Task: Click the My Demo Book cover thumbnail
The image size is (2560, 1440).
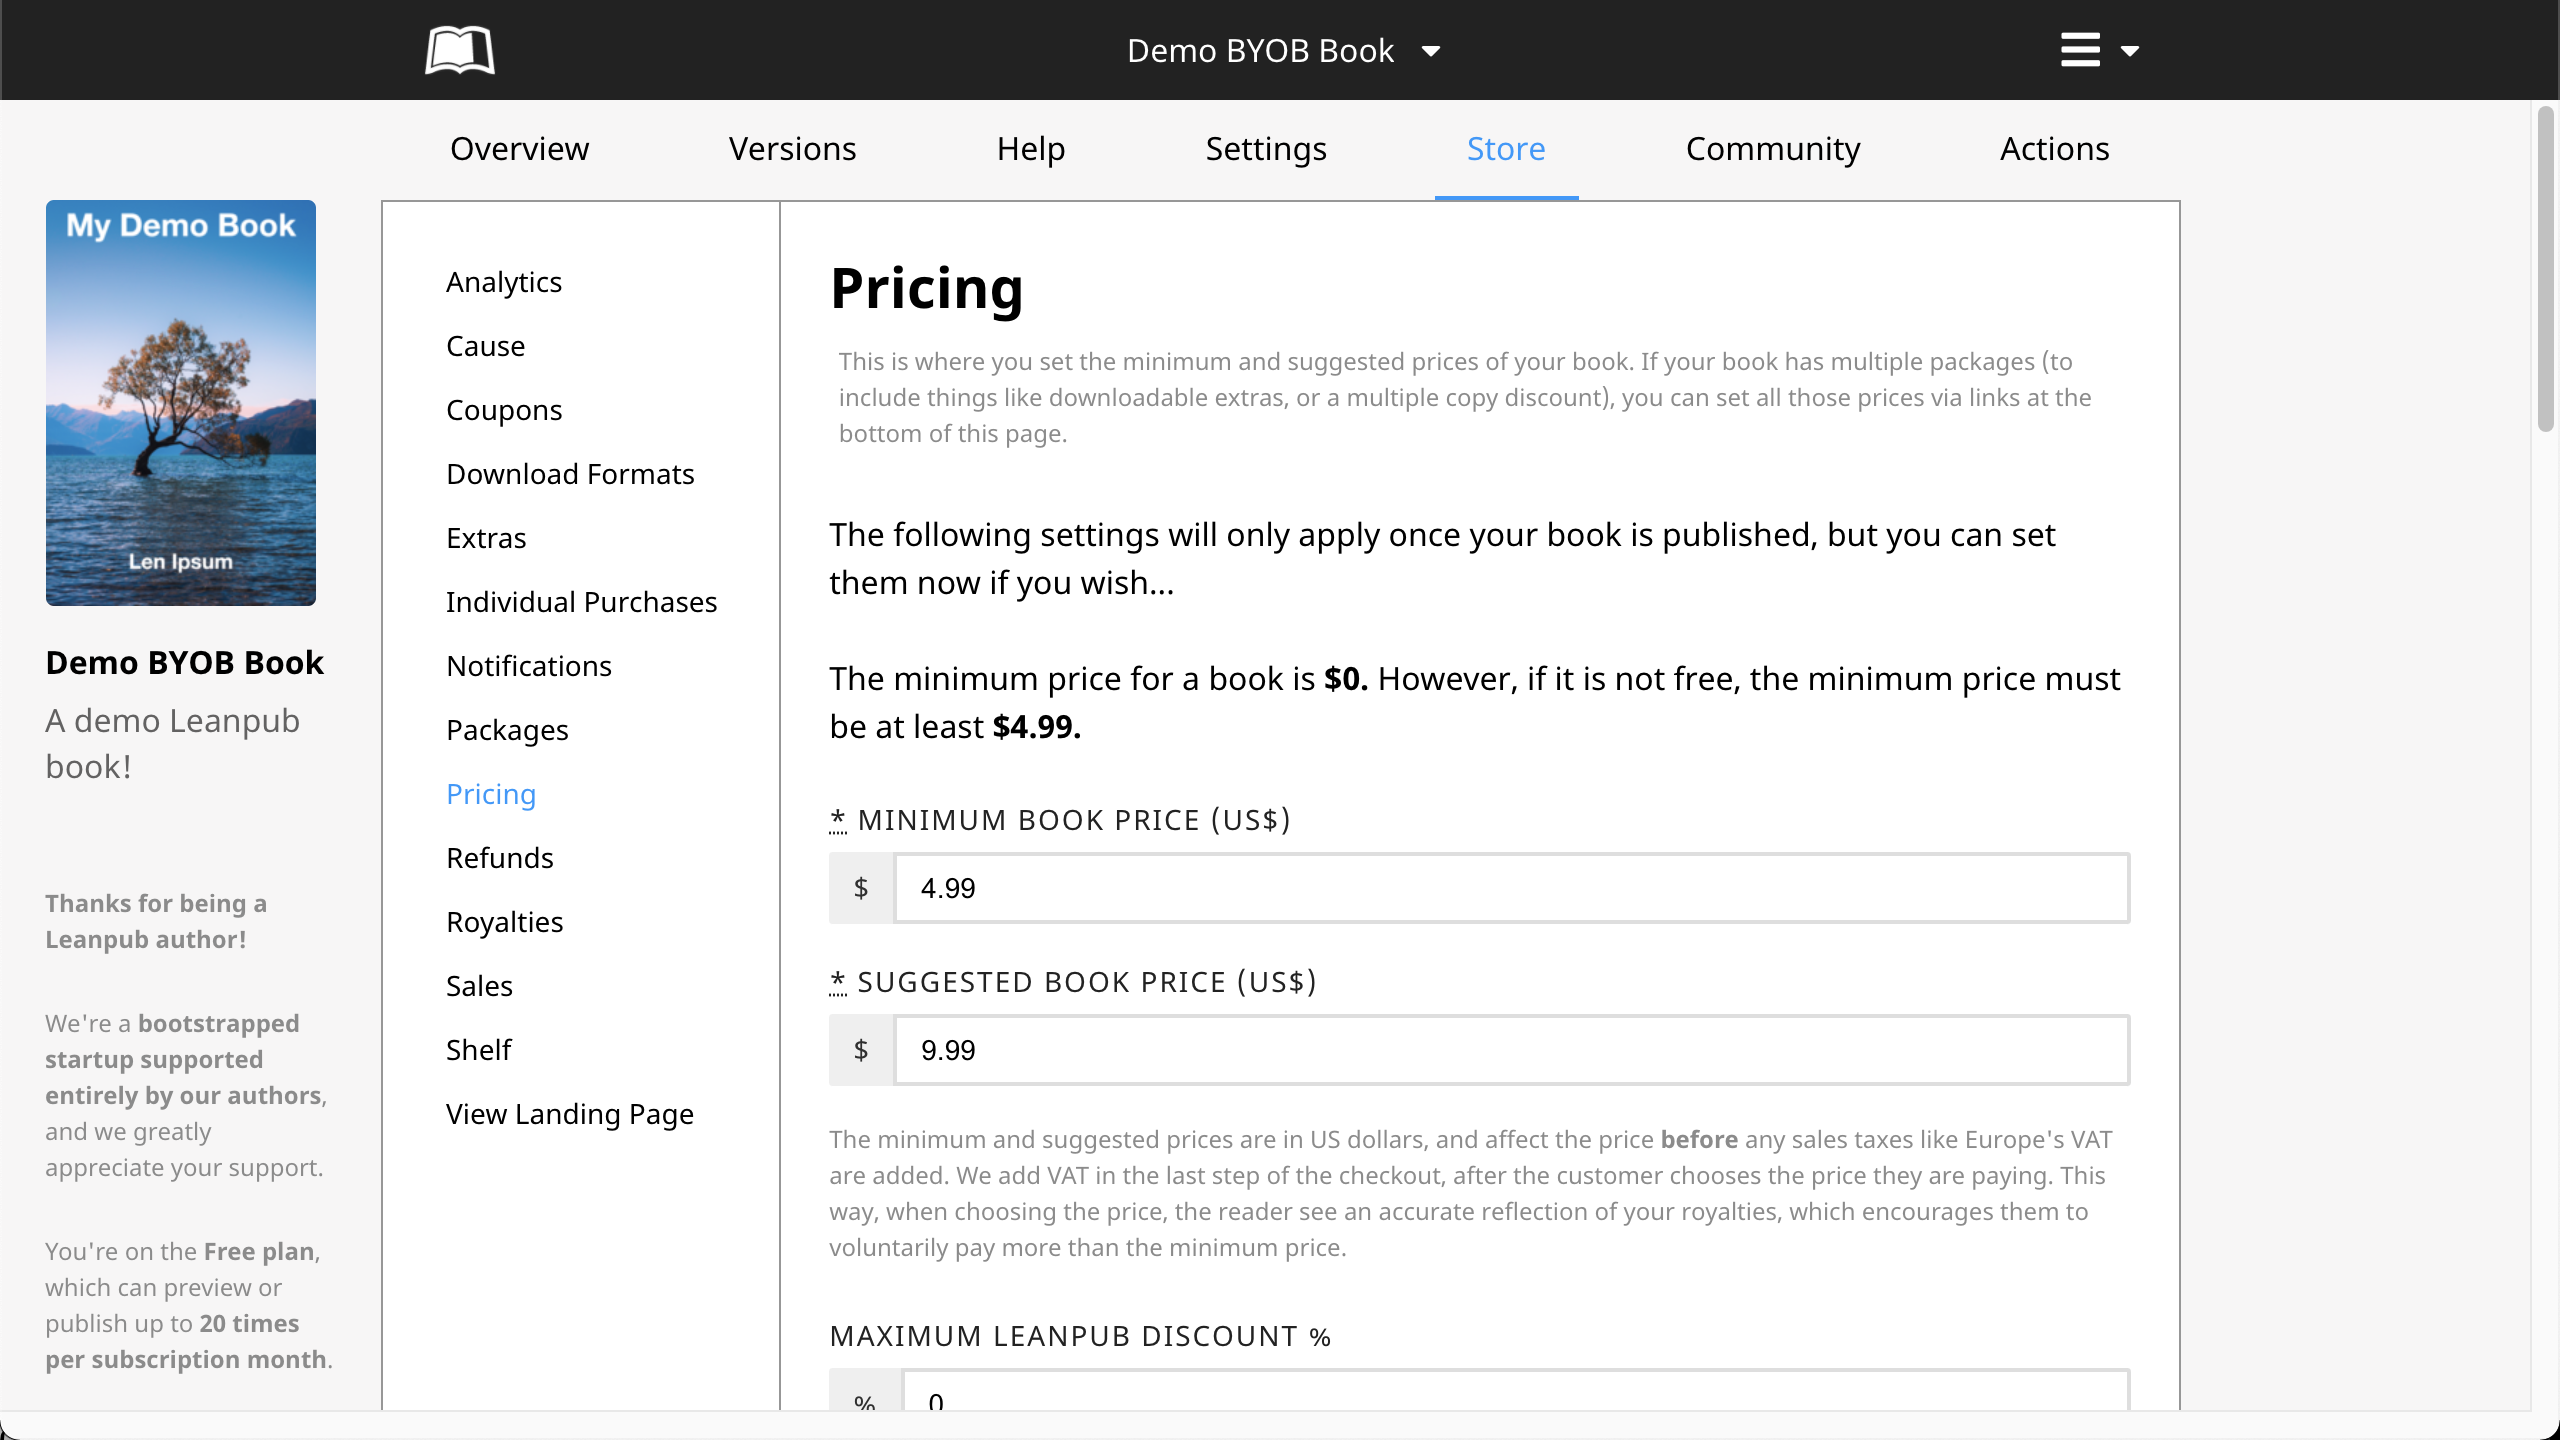Action: point(181,402)
